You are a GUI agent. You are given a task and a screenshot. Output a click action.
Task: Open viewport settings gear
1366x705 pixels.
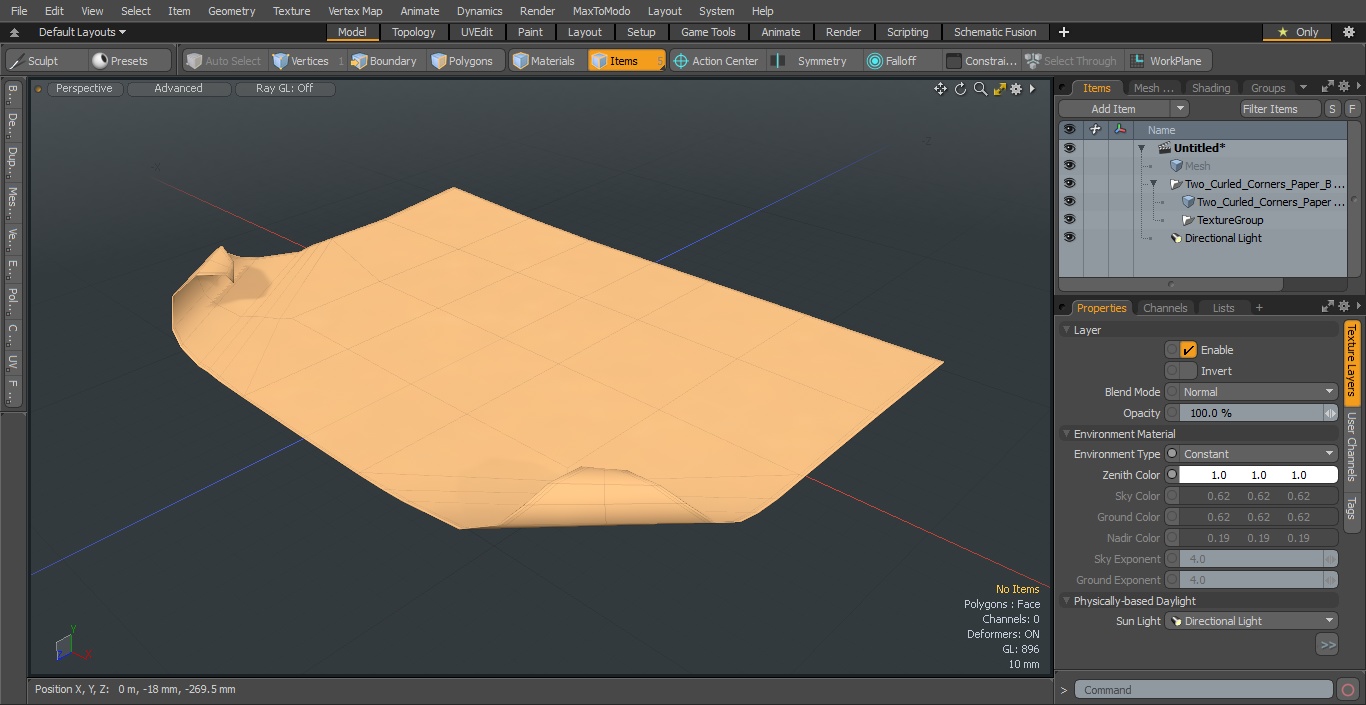[x=1016, y=89]
